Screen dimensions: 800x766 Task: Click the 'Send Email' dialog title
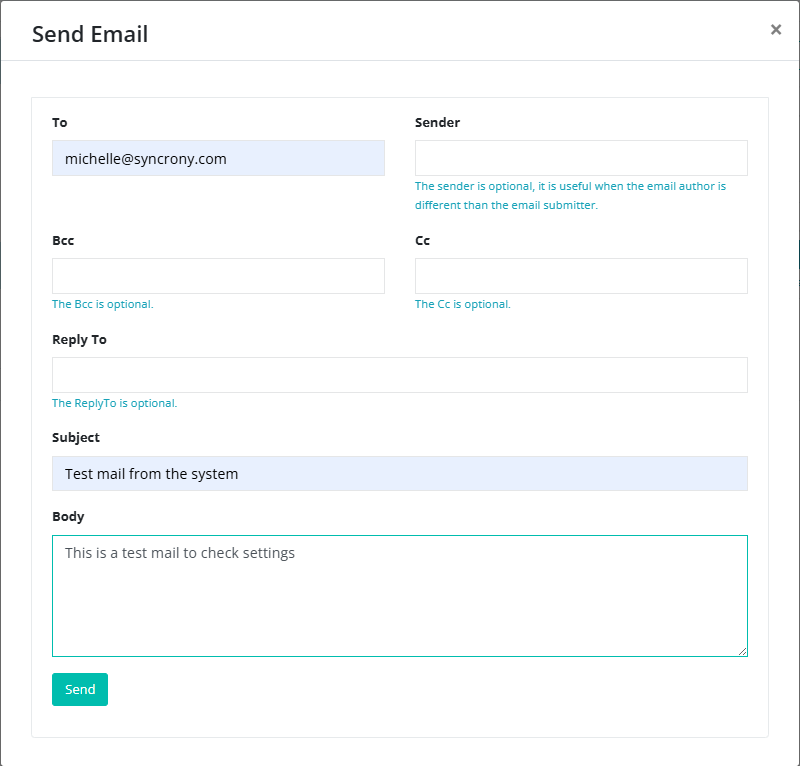tap(90, 34)
